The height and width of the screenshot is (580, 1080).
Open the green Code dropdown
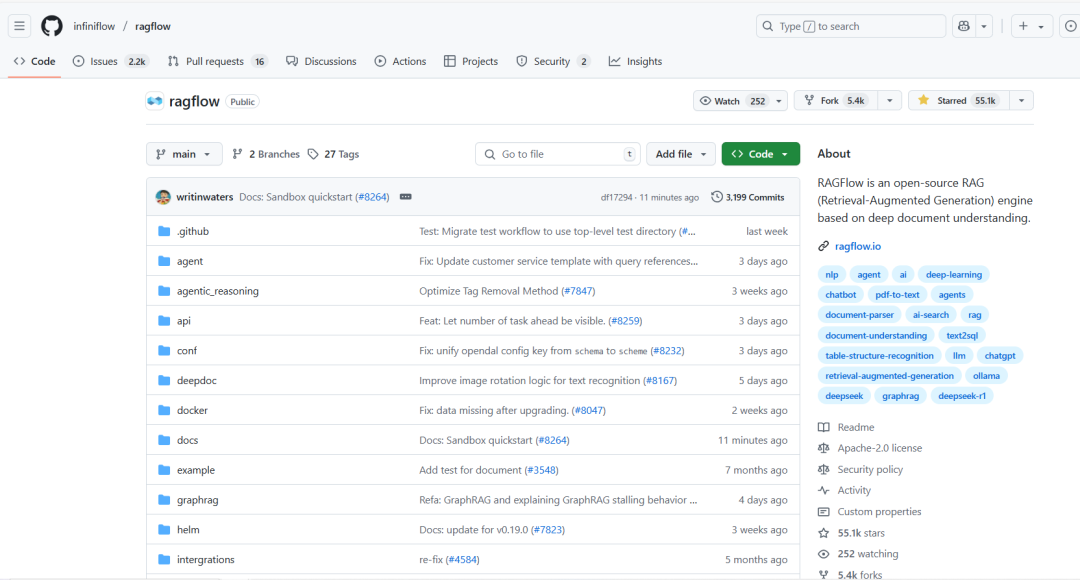760,154
